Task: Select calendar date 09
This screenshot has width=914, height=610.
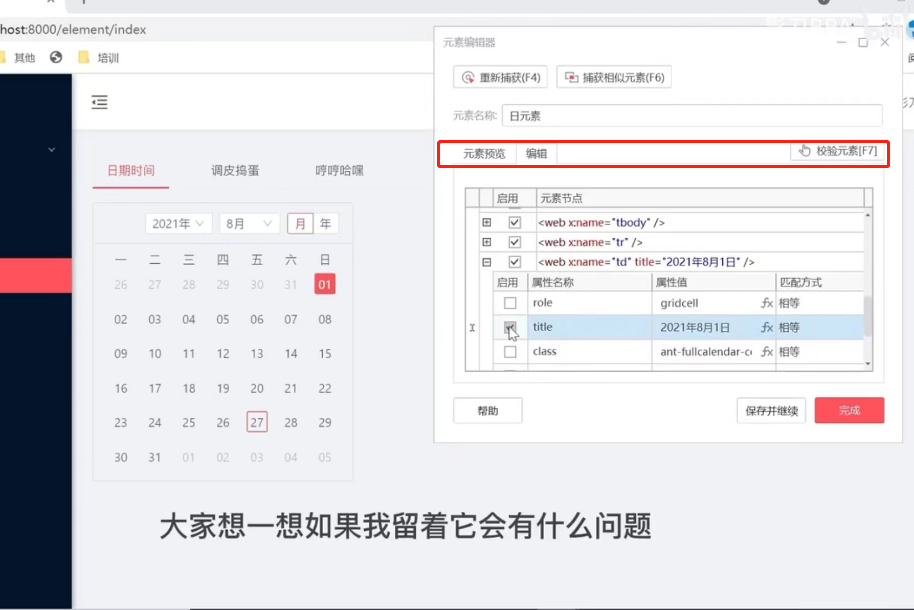Action: pyautogui.click(x=121, y=353)
